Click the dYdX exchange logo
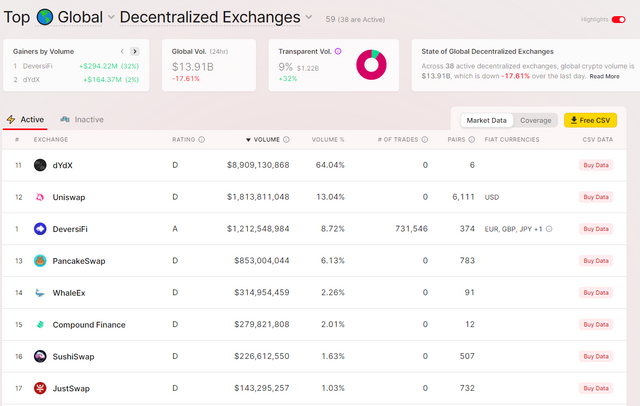Image resolution: width=640 pixels, height=406 pixels. click(x=40, y=165)
